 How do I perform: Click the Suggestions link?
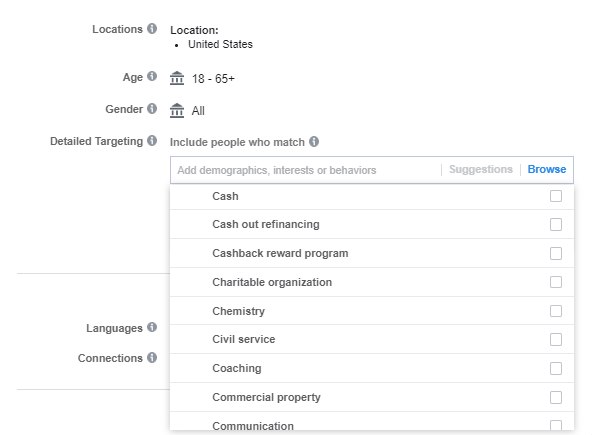point(481,169)
